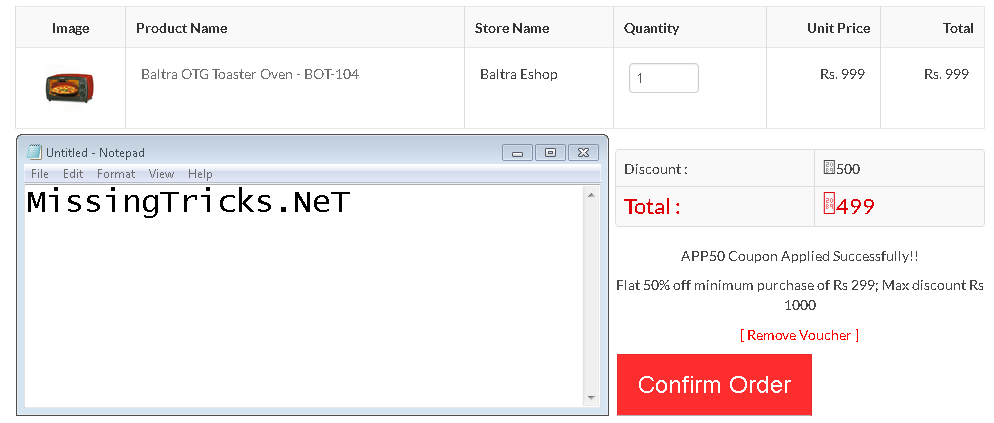994x423 pixels.
Task: Click the MissingTricks.NeT text in Notepad
Action: click(188, 202)
